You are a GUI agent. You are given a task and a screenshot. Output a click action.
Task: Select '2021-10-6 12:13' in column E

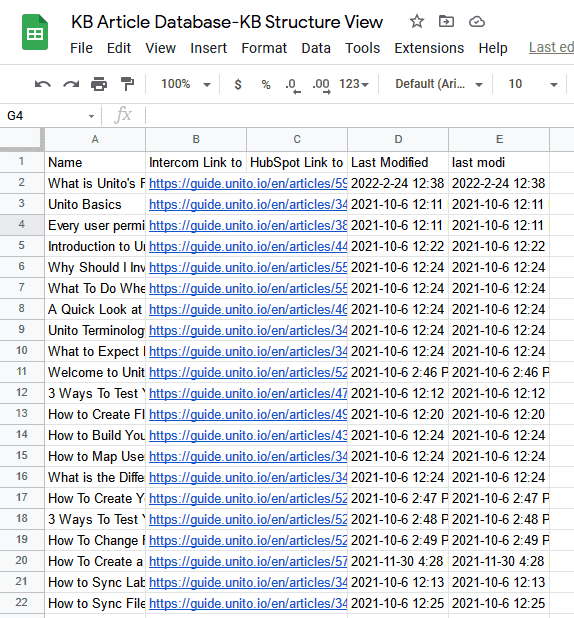pos(499,582)
